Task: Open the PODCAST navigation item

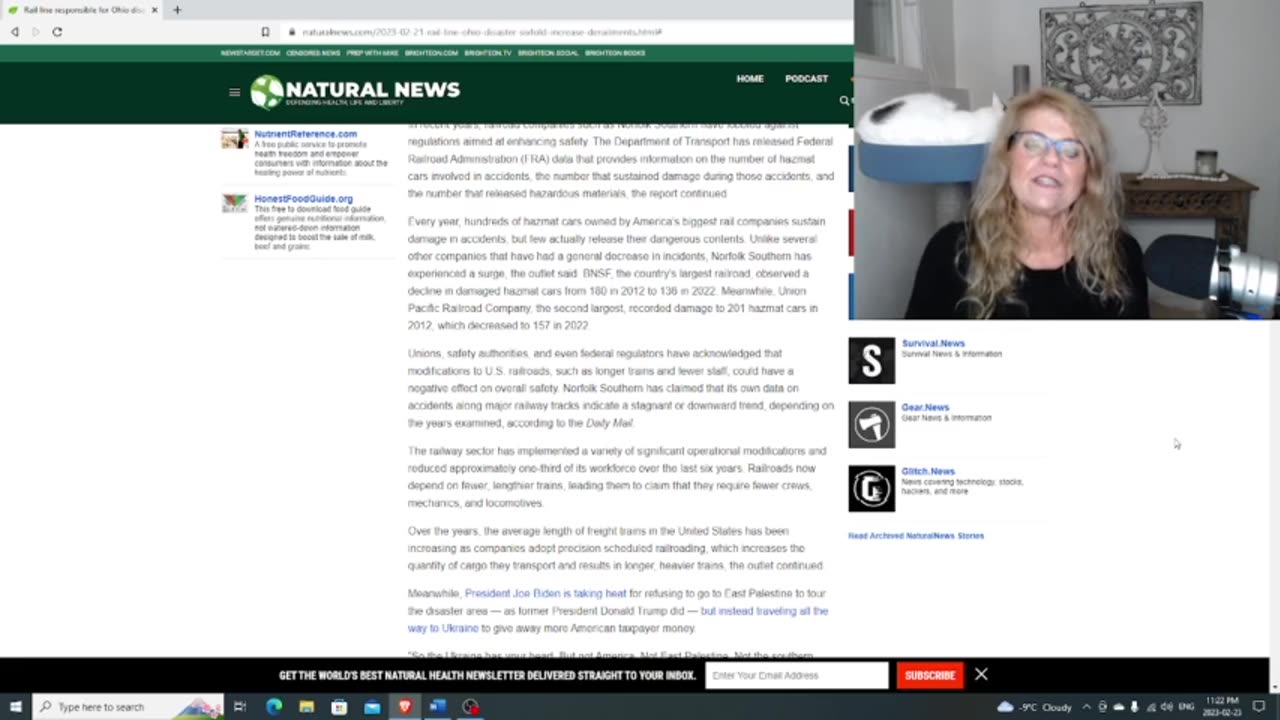Action: tap(806, 78)
